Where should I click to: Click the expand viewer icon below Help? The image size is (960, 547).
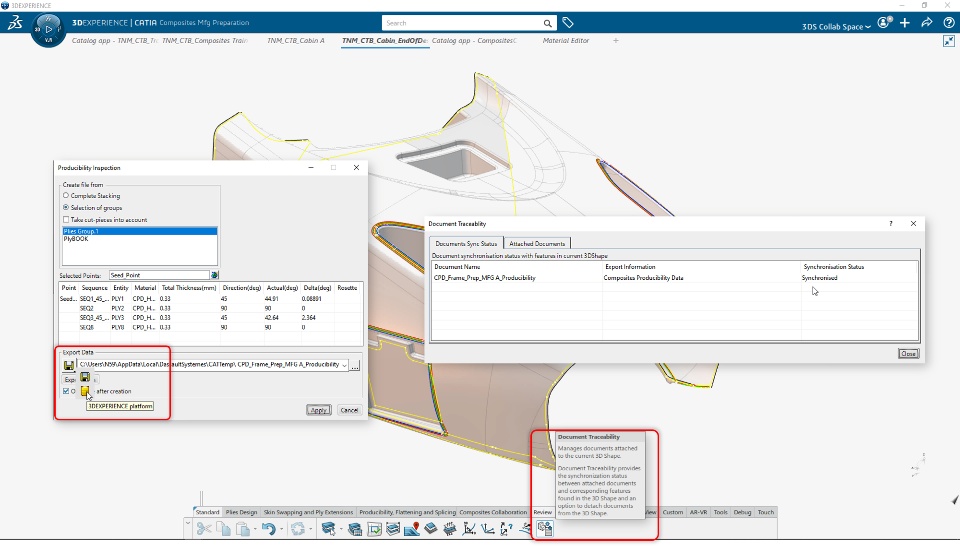[949, 41]
